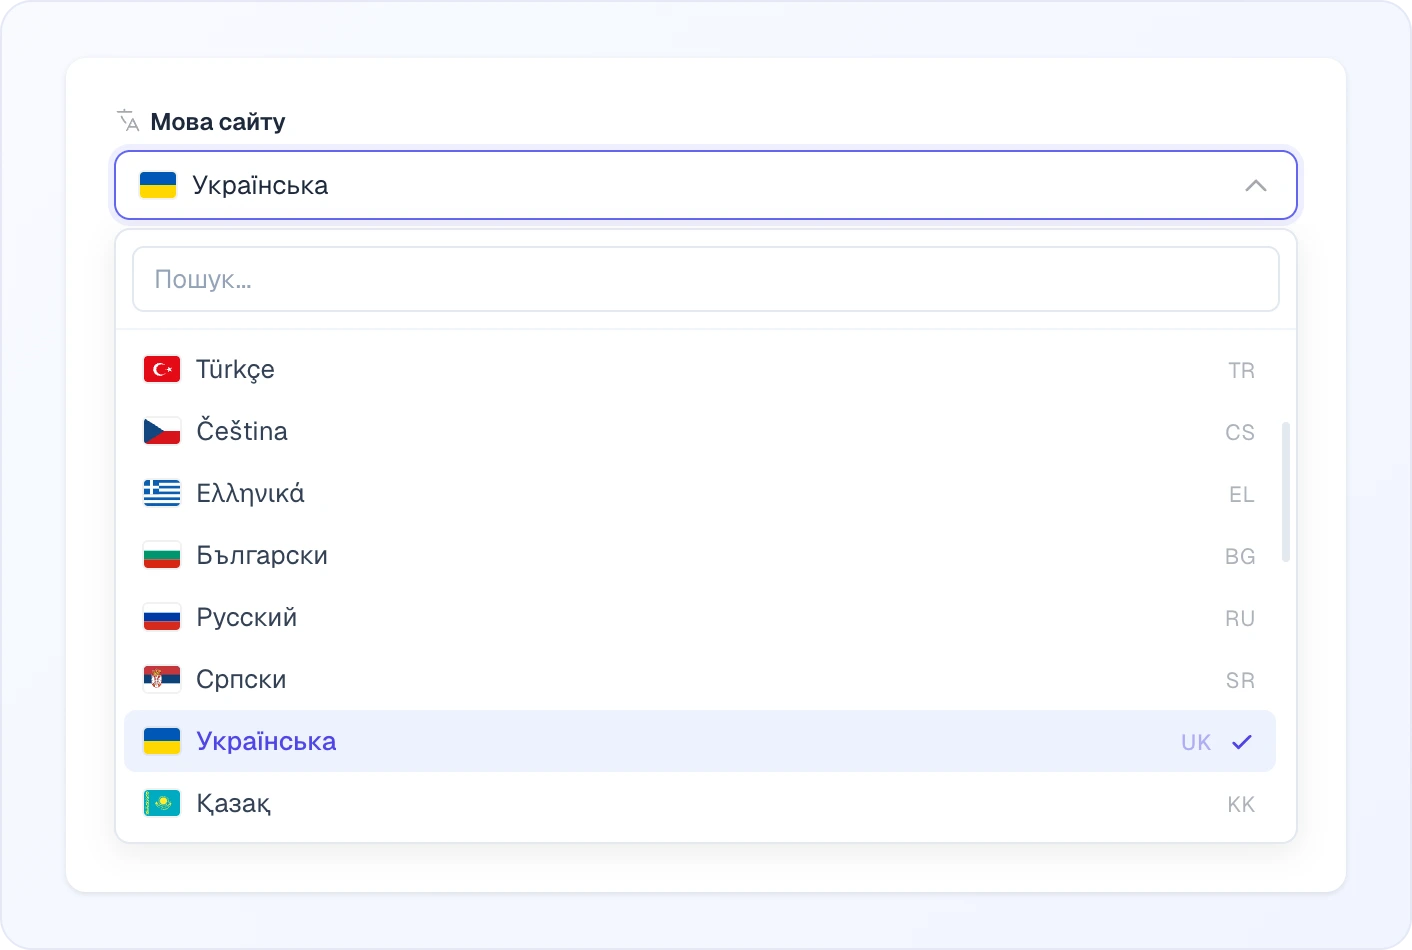This screenshot has width=1412, height=950.
Task: Click the checkmark on the Українська option
Action: click(1242, 742)
